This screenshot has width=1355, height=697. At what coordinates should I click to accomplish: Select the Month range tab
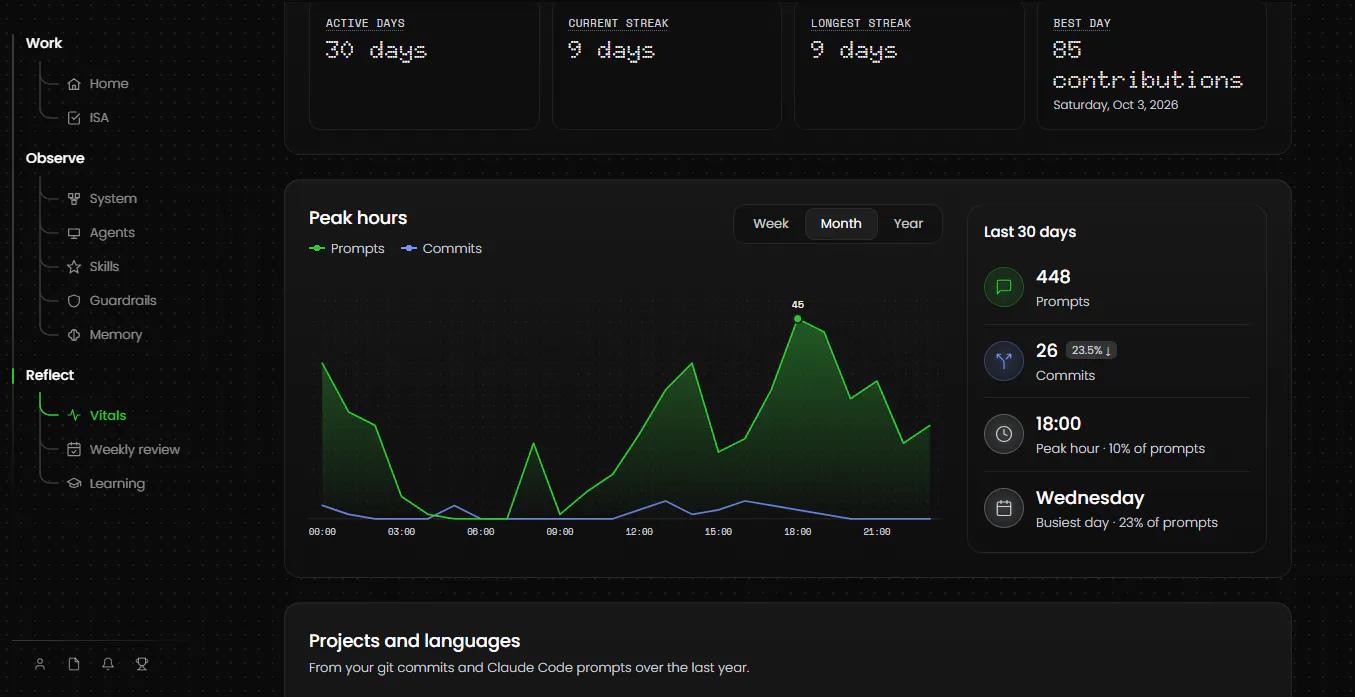[x=841, y=224]
